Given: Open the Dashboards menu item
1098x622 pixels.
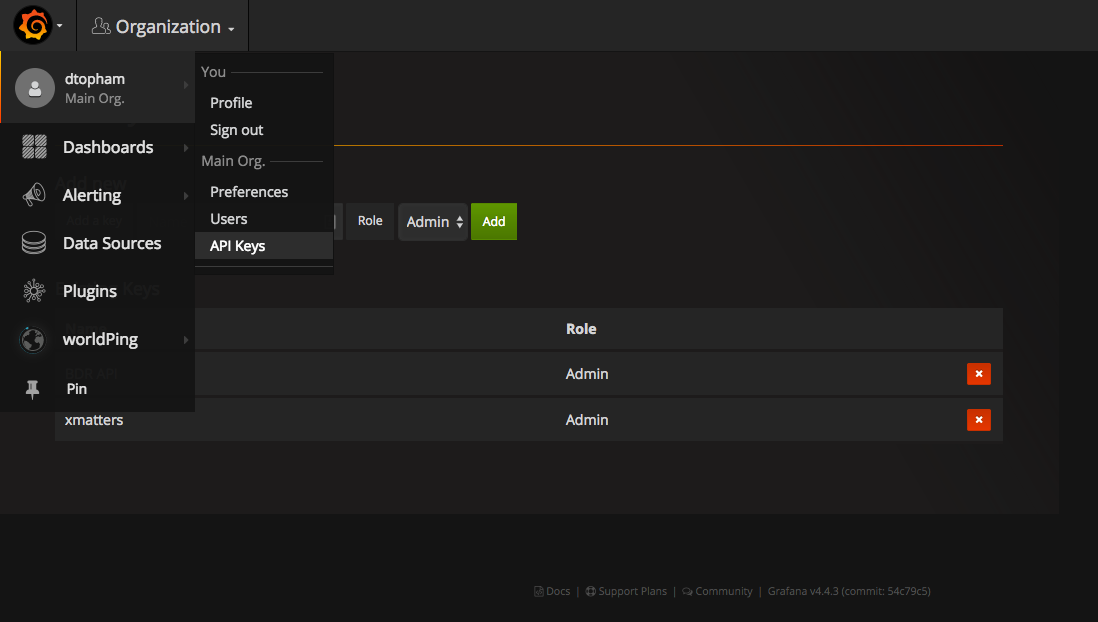Looking at the screenshot, I should pos(108,147).
